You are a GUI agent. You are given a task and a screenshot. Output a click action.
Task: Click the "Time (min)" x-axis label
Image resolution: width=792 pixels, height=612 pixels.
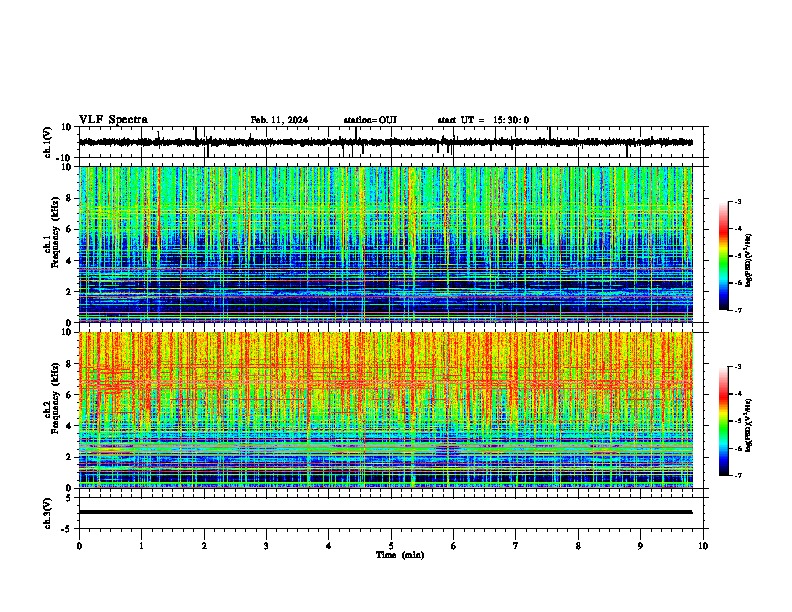(400, 555)
